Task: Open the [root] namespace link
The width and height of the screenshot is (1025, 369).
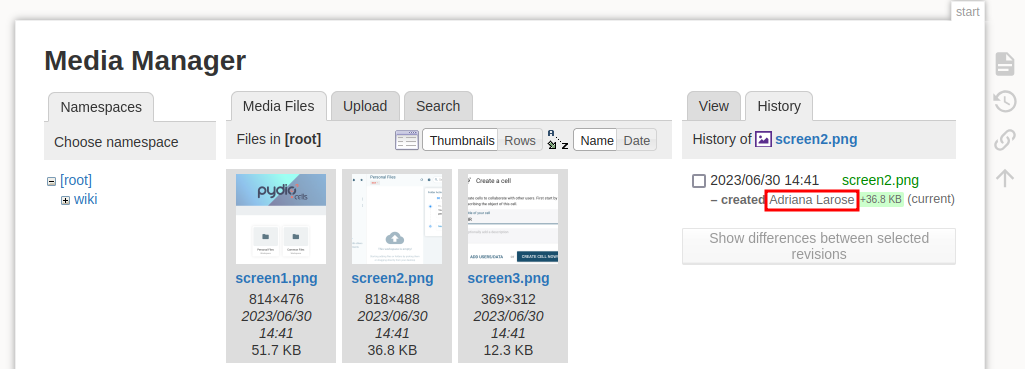Action: click(76, 180)
